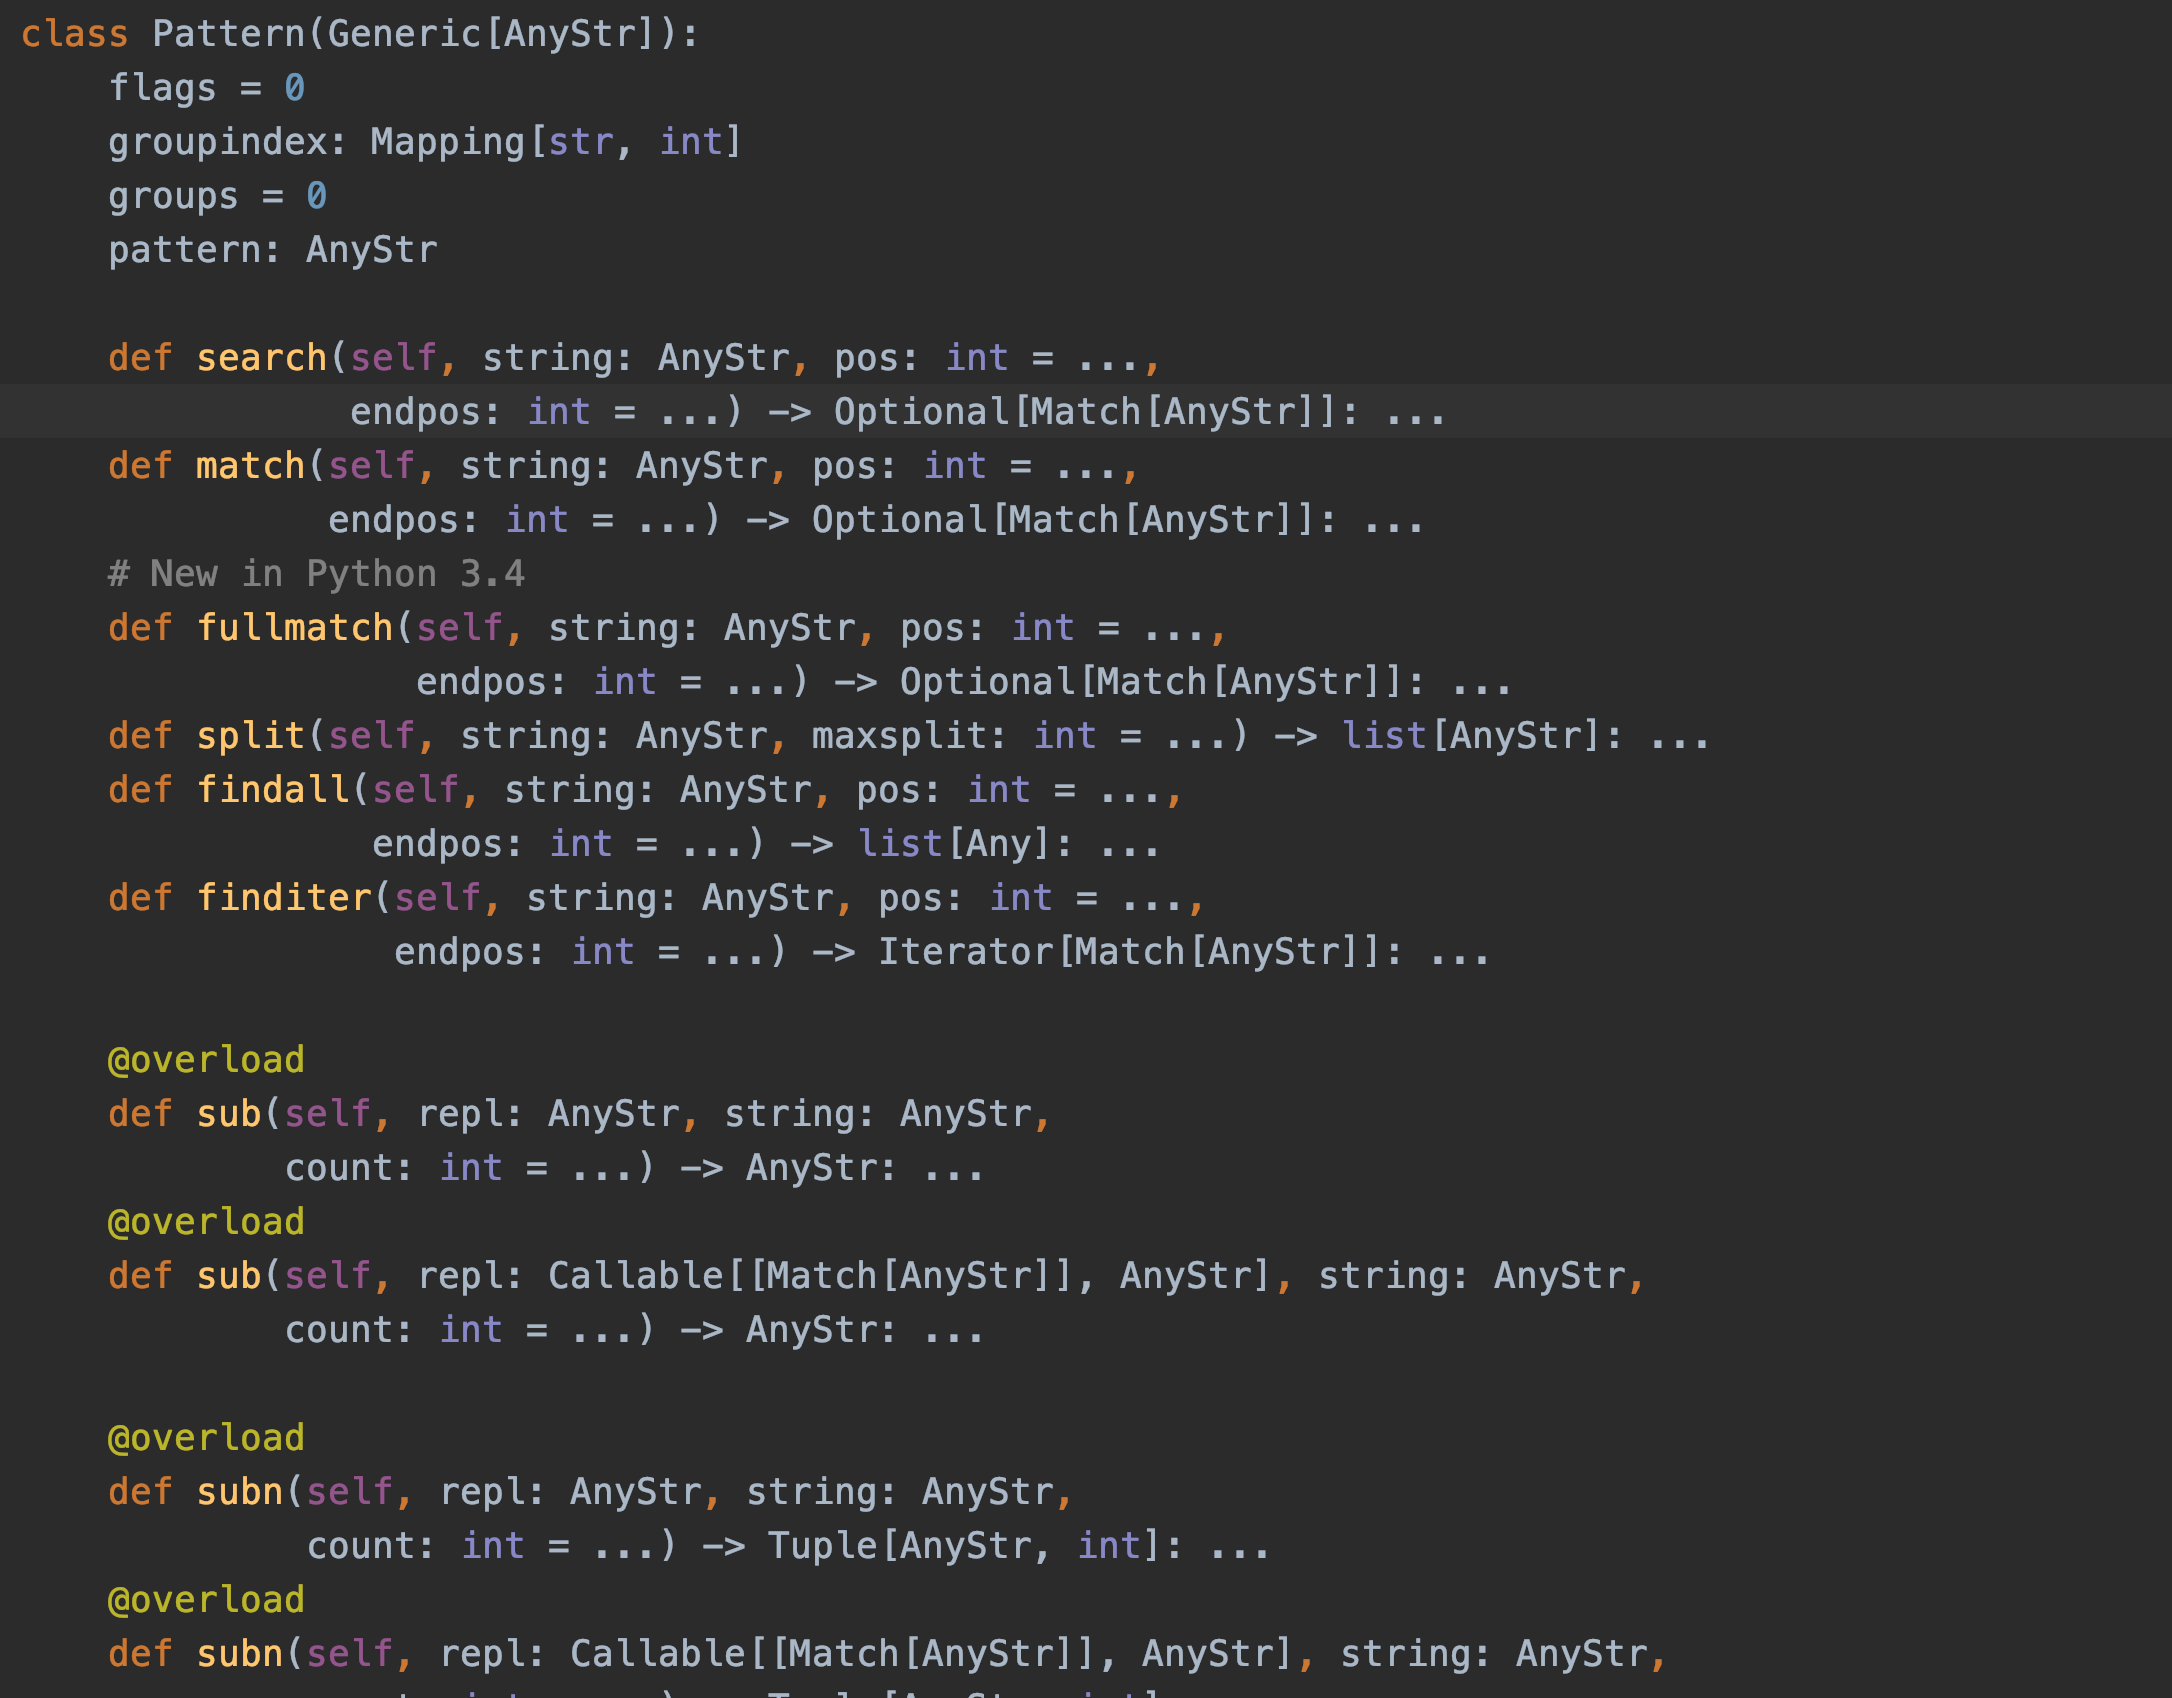Screen dimensions: 2172x1698
Task: Click the first Callable type in sub
Action: tap(635, 1276)
